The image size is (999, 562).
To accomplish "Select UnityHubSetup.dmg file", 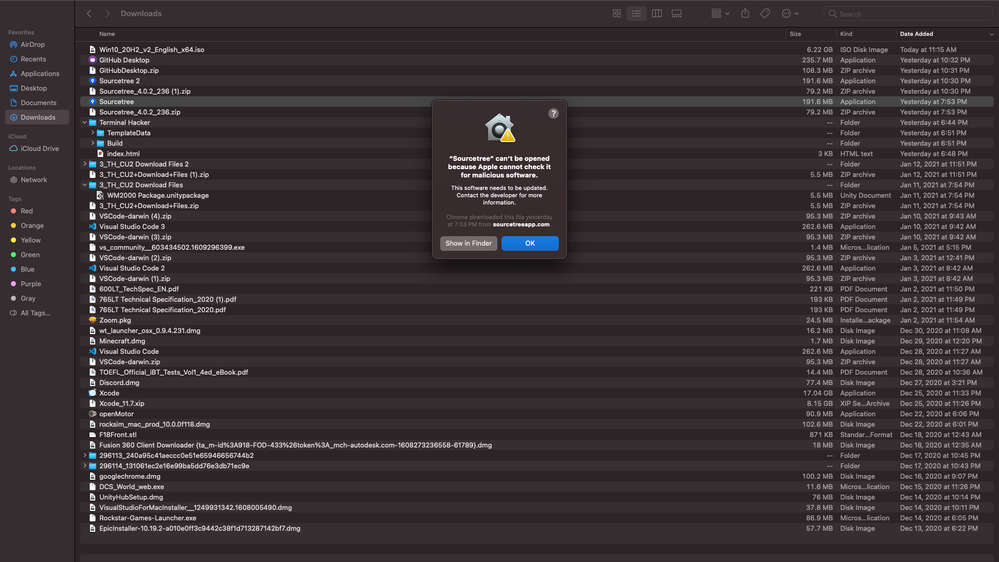I will click(x=131, y=497).
